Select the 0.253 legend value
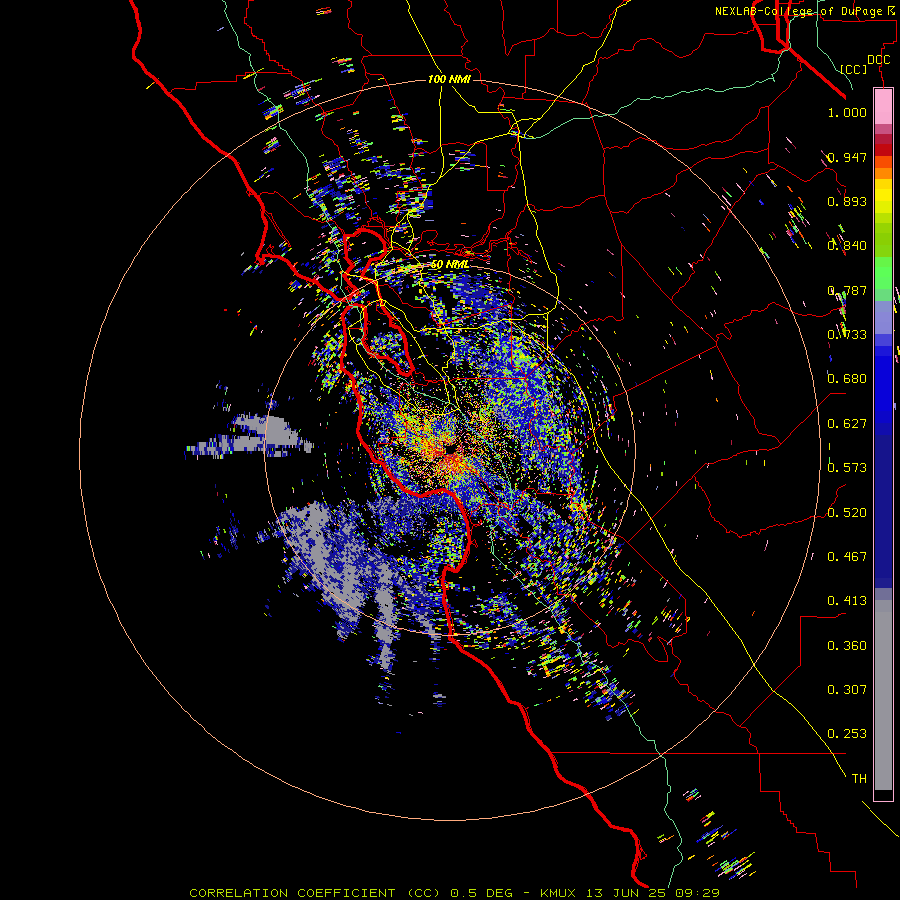This screenshot has height=900, width=900. (847, 734)
